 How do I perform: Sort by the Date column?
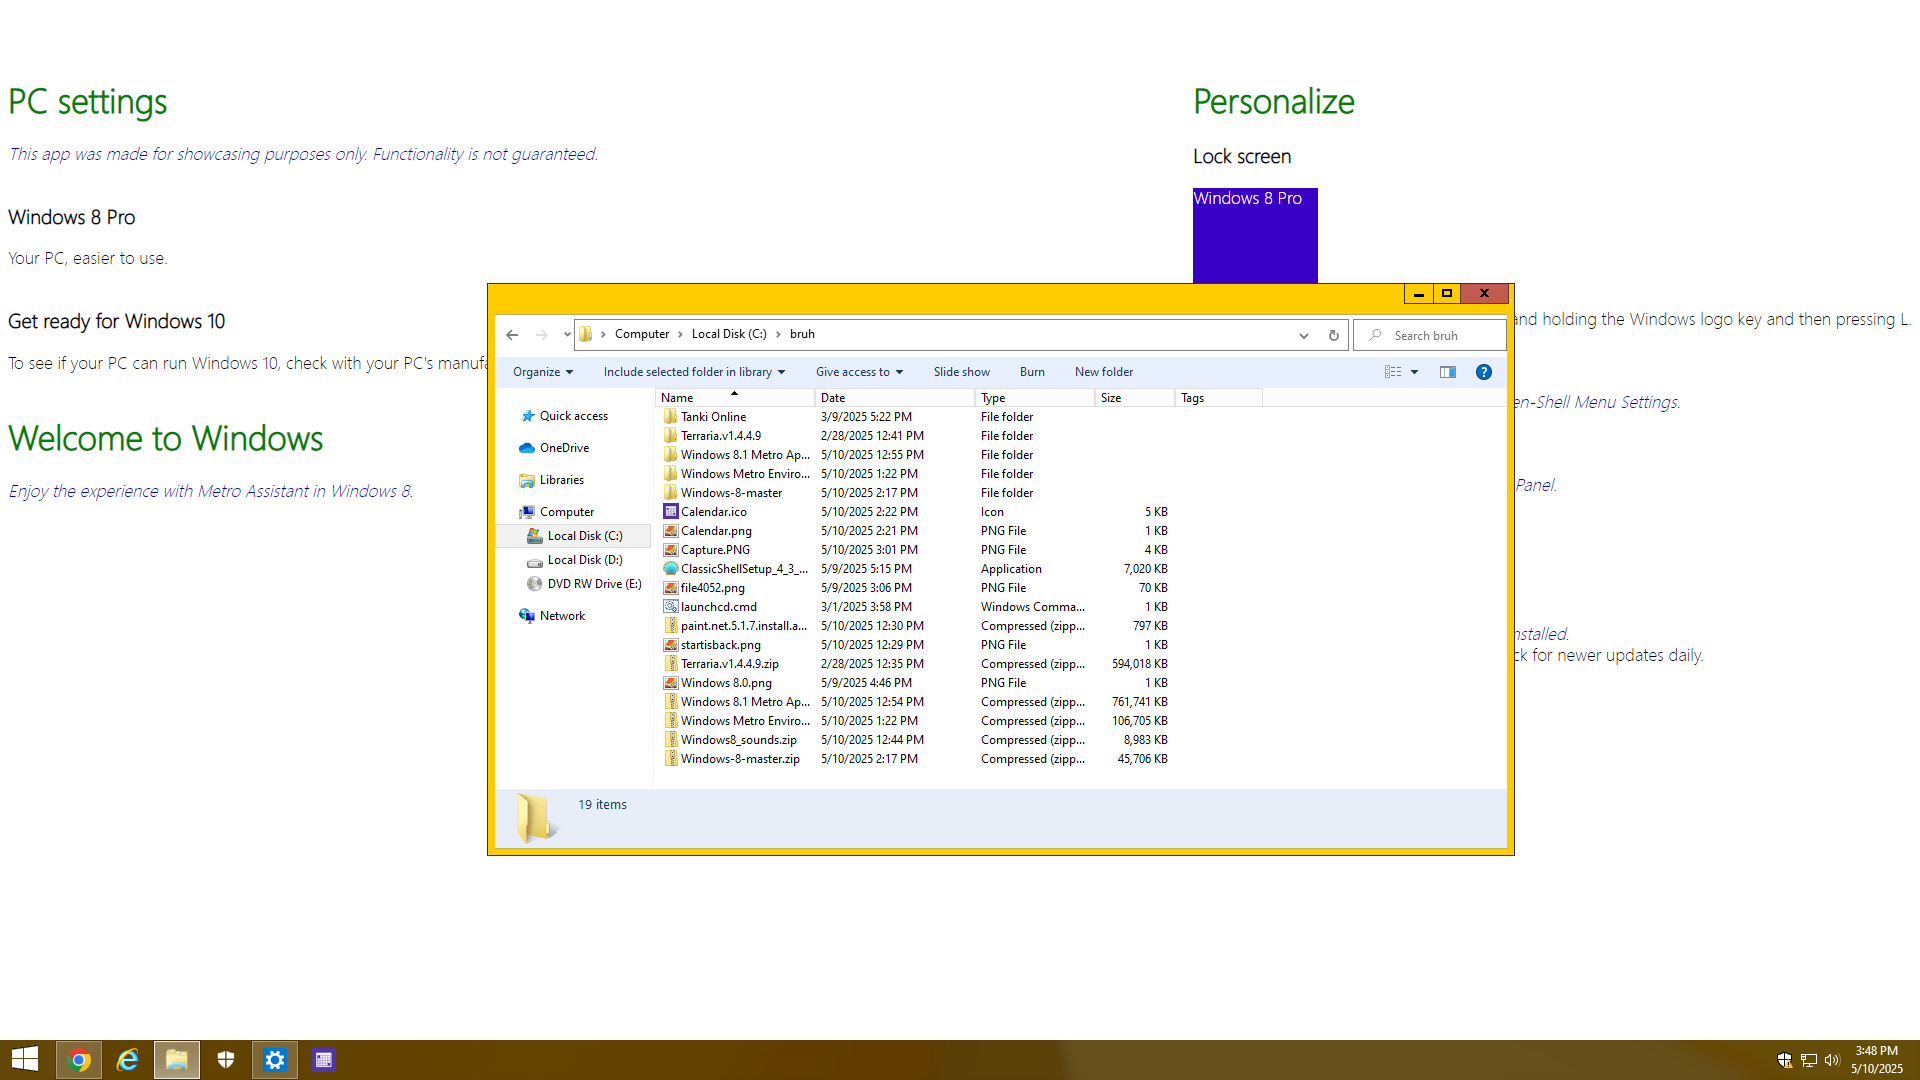pos(895,398)
